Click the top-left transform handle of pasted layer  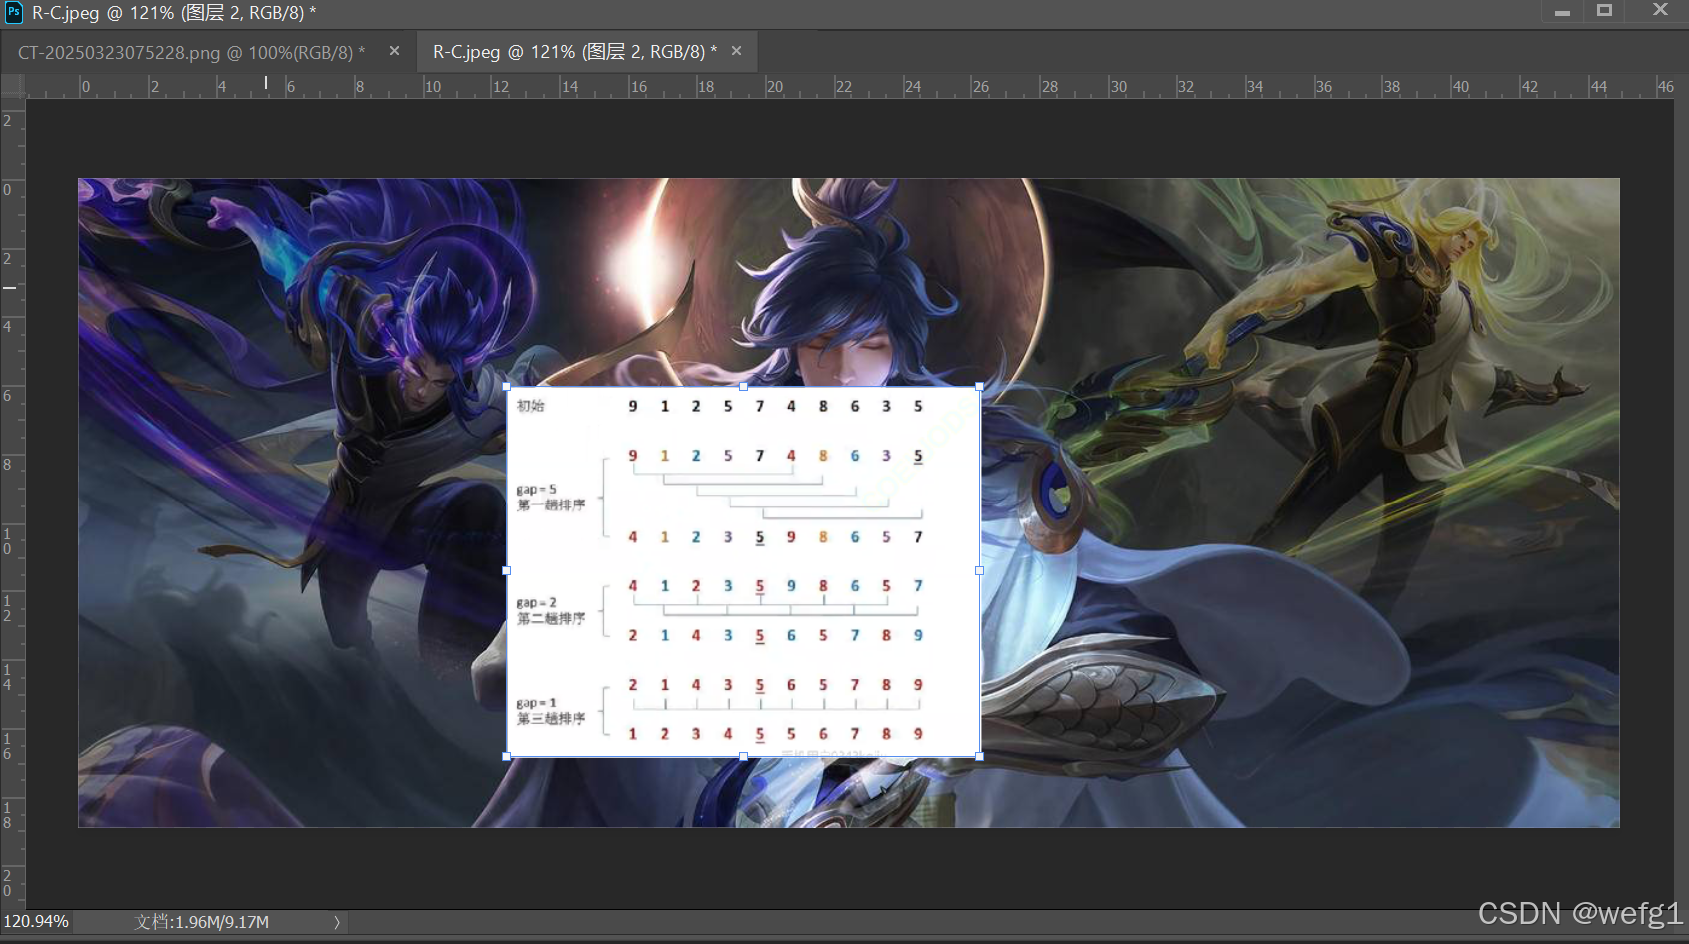pos(506,386)
